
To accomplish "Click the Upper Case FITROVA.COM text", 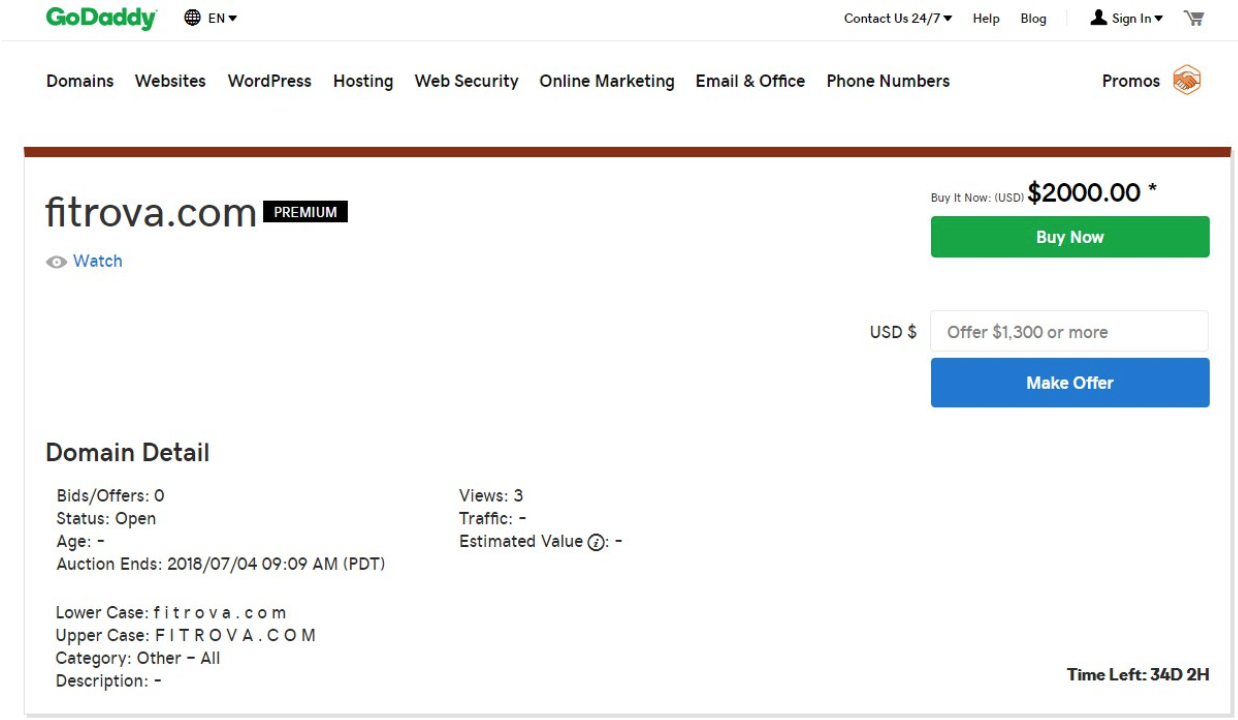I will [186, 635].
